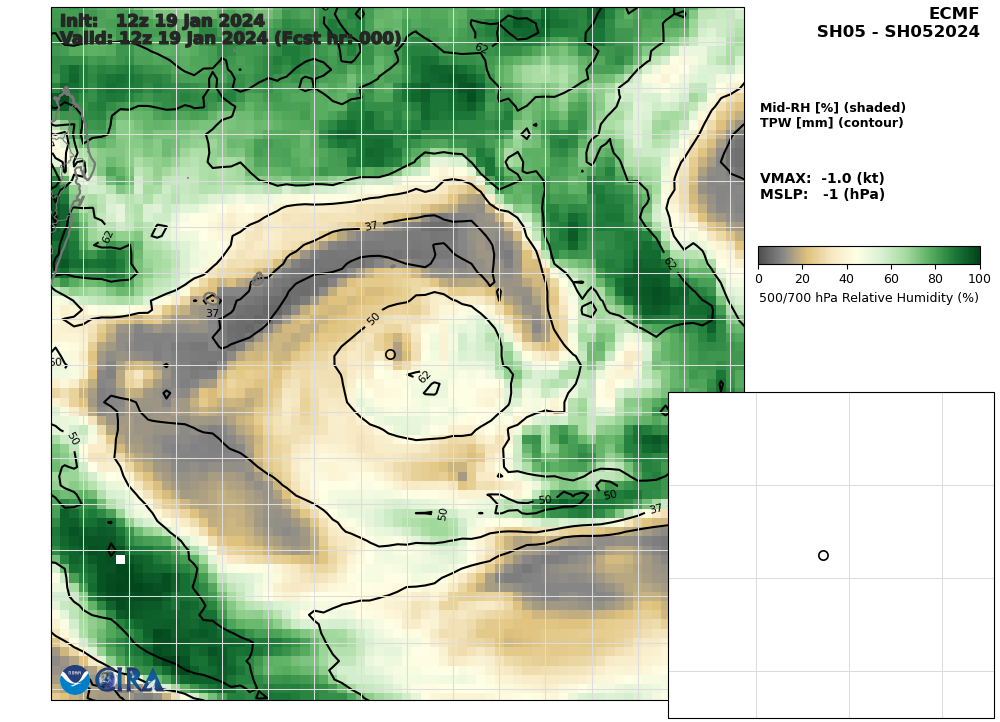Image resolution: width=1000 pixels, height=722 pixels.
Task: Click the small white square in green area
Action: [121, 559]
